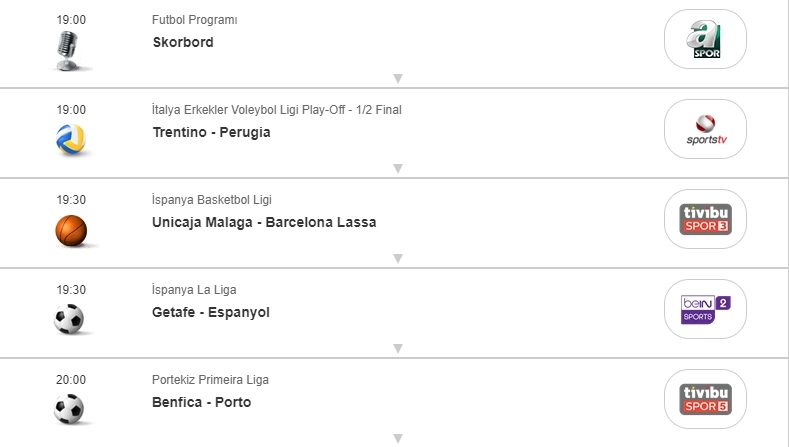
Task: Expand the Benfica - Porto details arrow
Action: tap(397, 438)
